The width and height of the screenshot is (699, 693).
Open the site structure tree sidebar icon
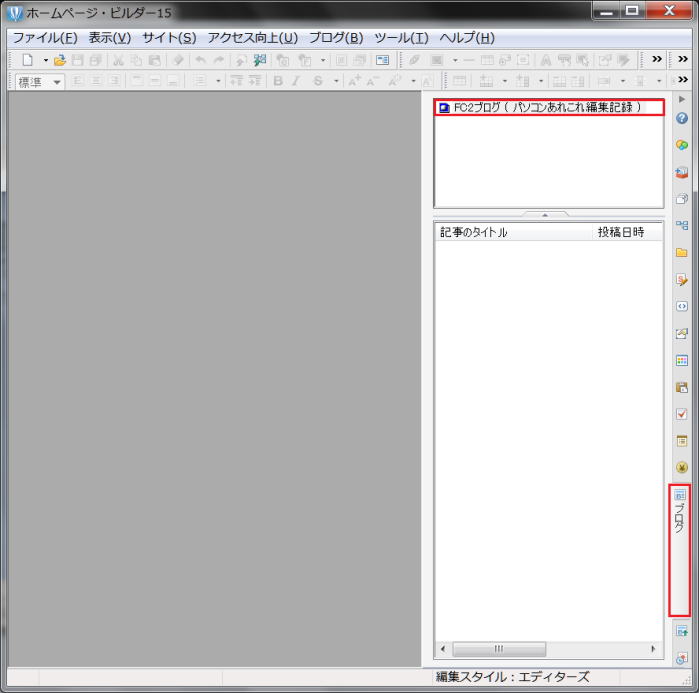tap(682, 226)
